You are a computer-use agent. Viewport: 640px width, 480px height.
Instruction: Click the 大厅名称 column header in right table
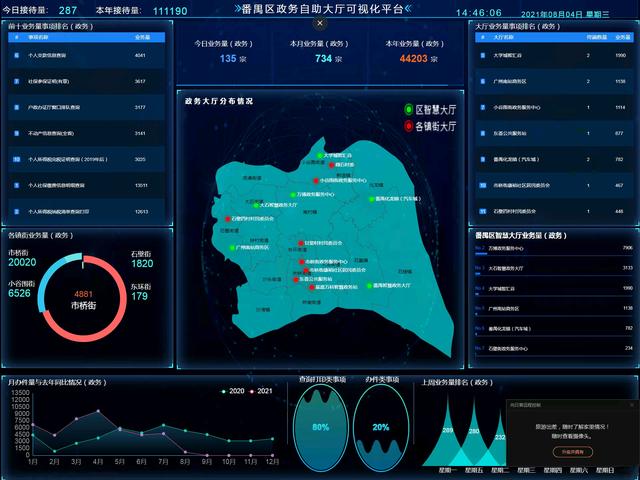503,37
